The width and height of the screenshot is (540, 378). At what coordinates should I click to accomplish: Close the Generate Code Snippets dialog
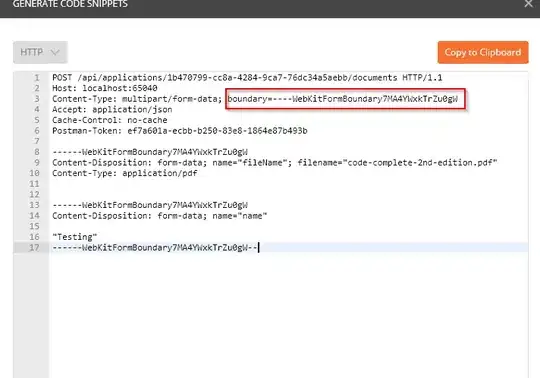click(528, 4)
